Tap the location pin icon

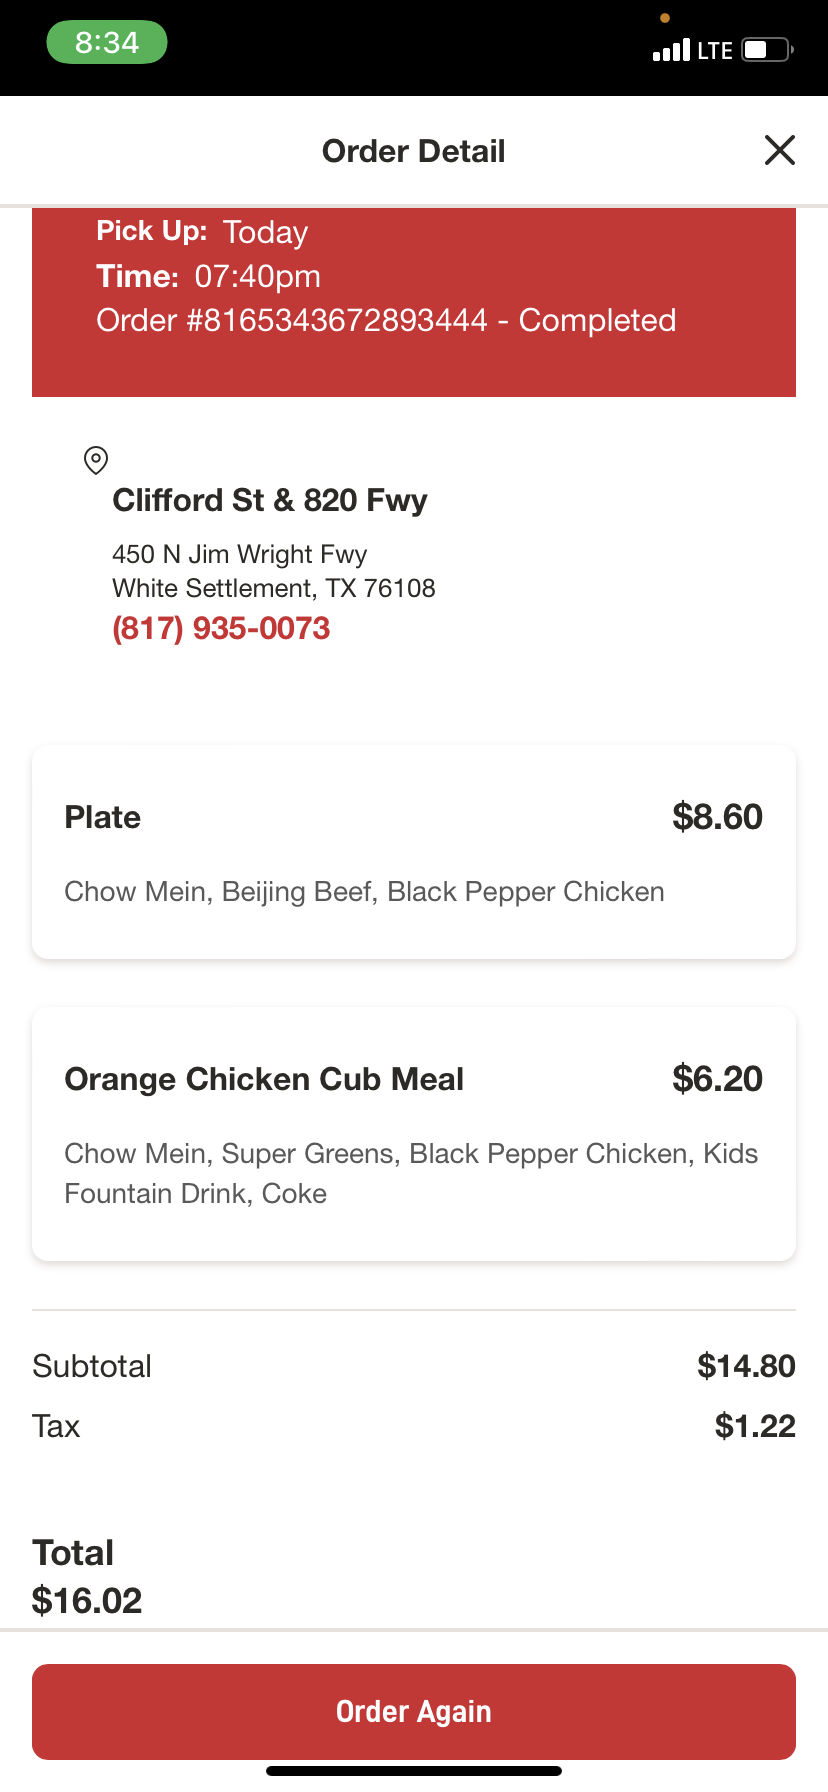pyautogui.click(x=96, y=460)
